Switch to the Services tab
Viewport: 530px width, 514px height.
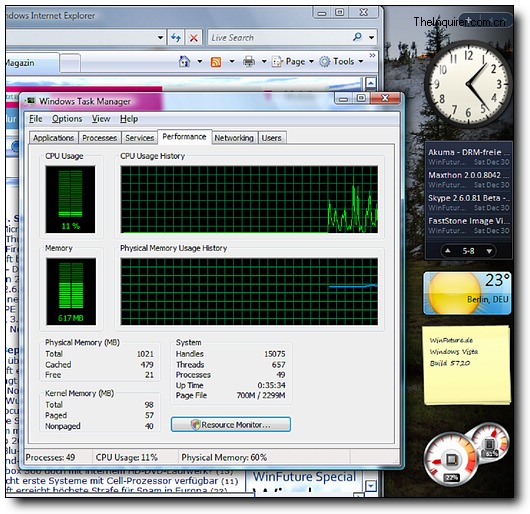pos(139,138)
